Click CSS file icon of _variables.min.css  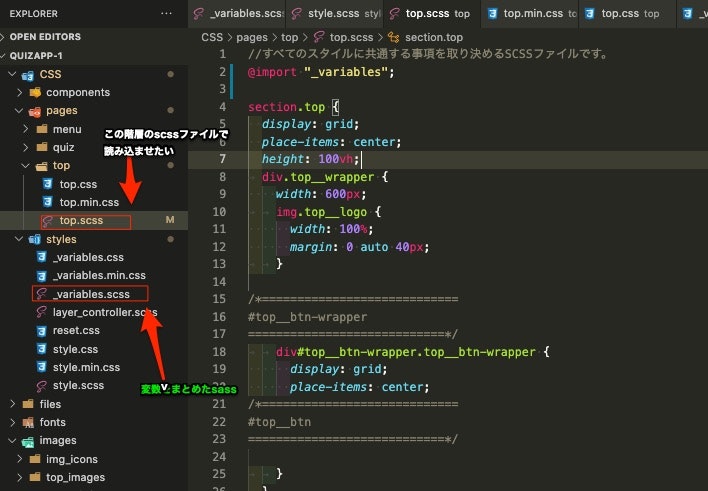(x=41, y=276)
